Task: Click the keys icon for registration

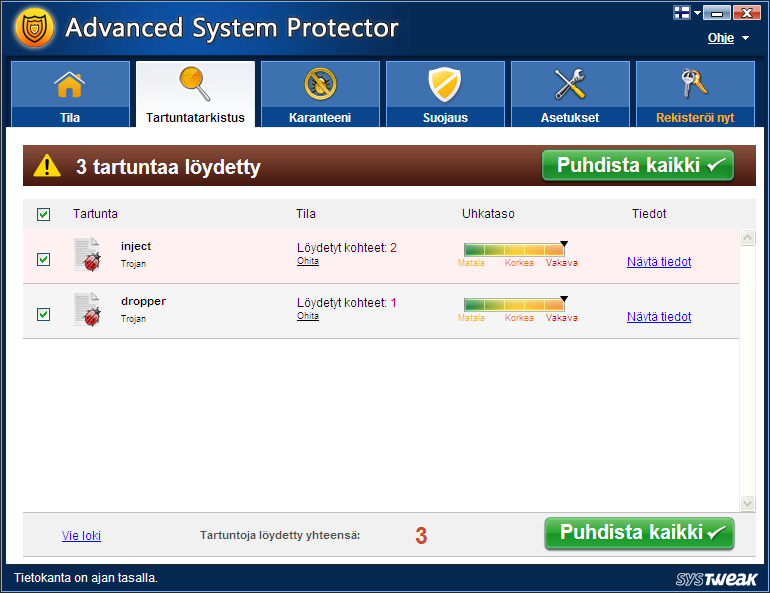Action: click(695, 83)
